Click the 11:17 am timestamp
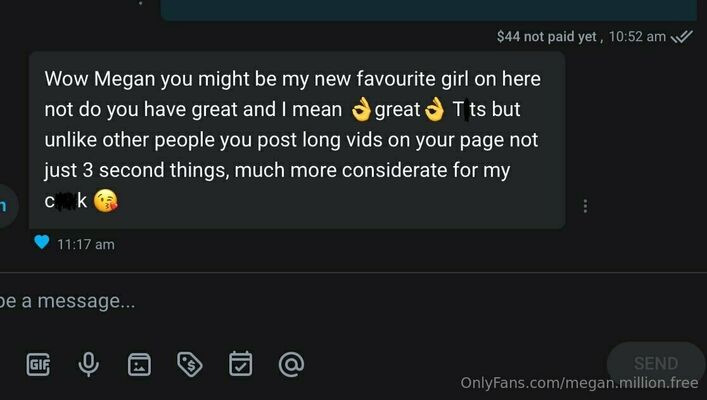Screen dimensions: 707x400 click(x=86, y=244)
